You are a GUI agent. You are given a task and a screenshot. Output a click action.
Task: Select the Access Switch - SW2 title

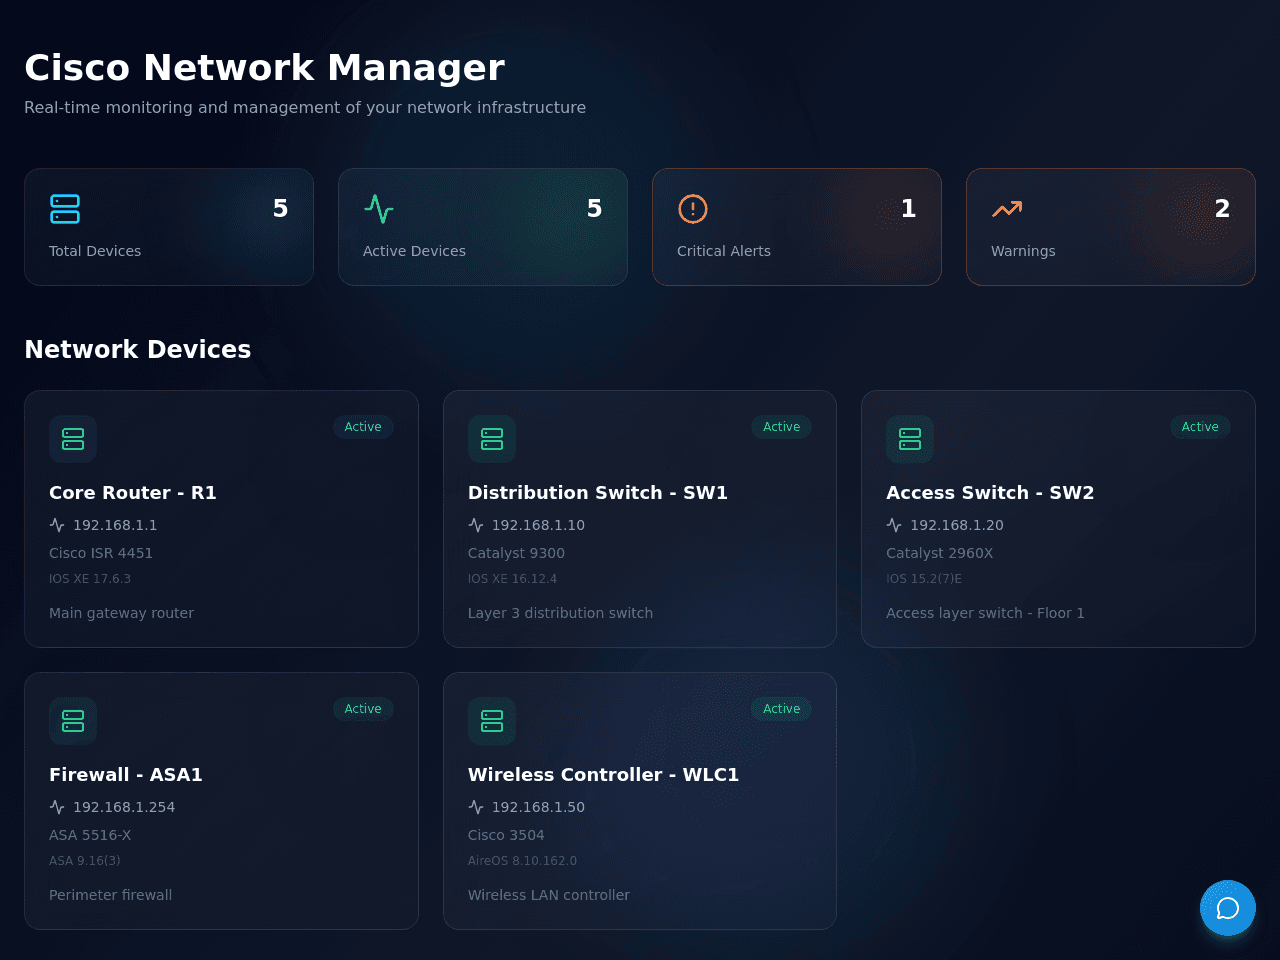point(990,493)
